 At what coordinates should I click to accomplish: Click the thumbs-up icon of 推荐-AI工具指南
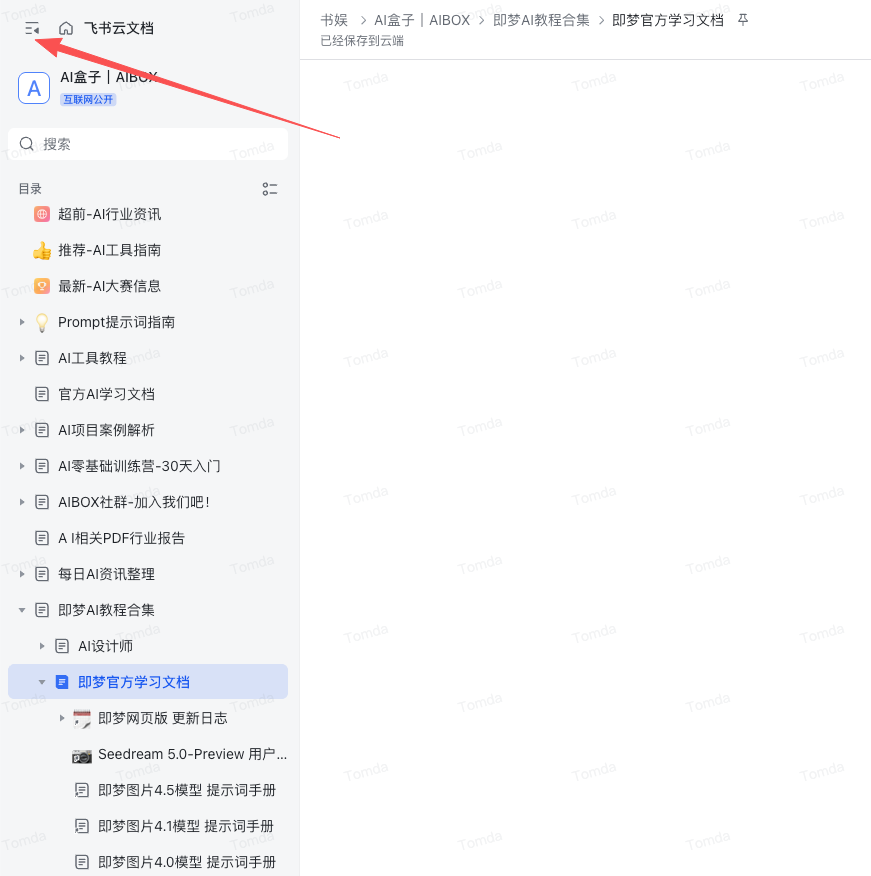[42, 250]
